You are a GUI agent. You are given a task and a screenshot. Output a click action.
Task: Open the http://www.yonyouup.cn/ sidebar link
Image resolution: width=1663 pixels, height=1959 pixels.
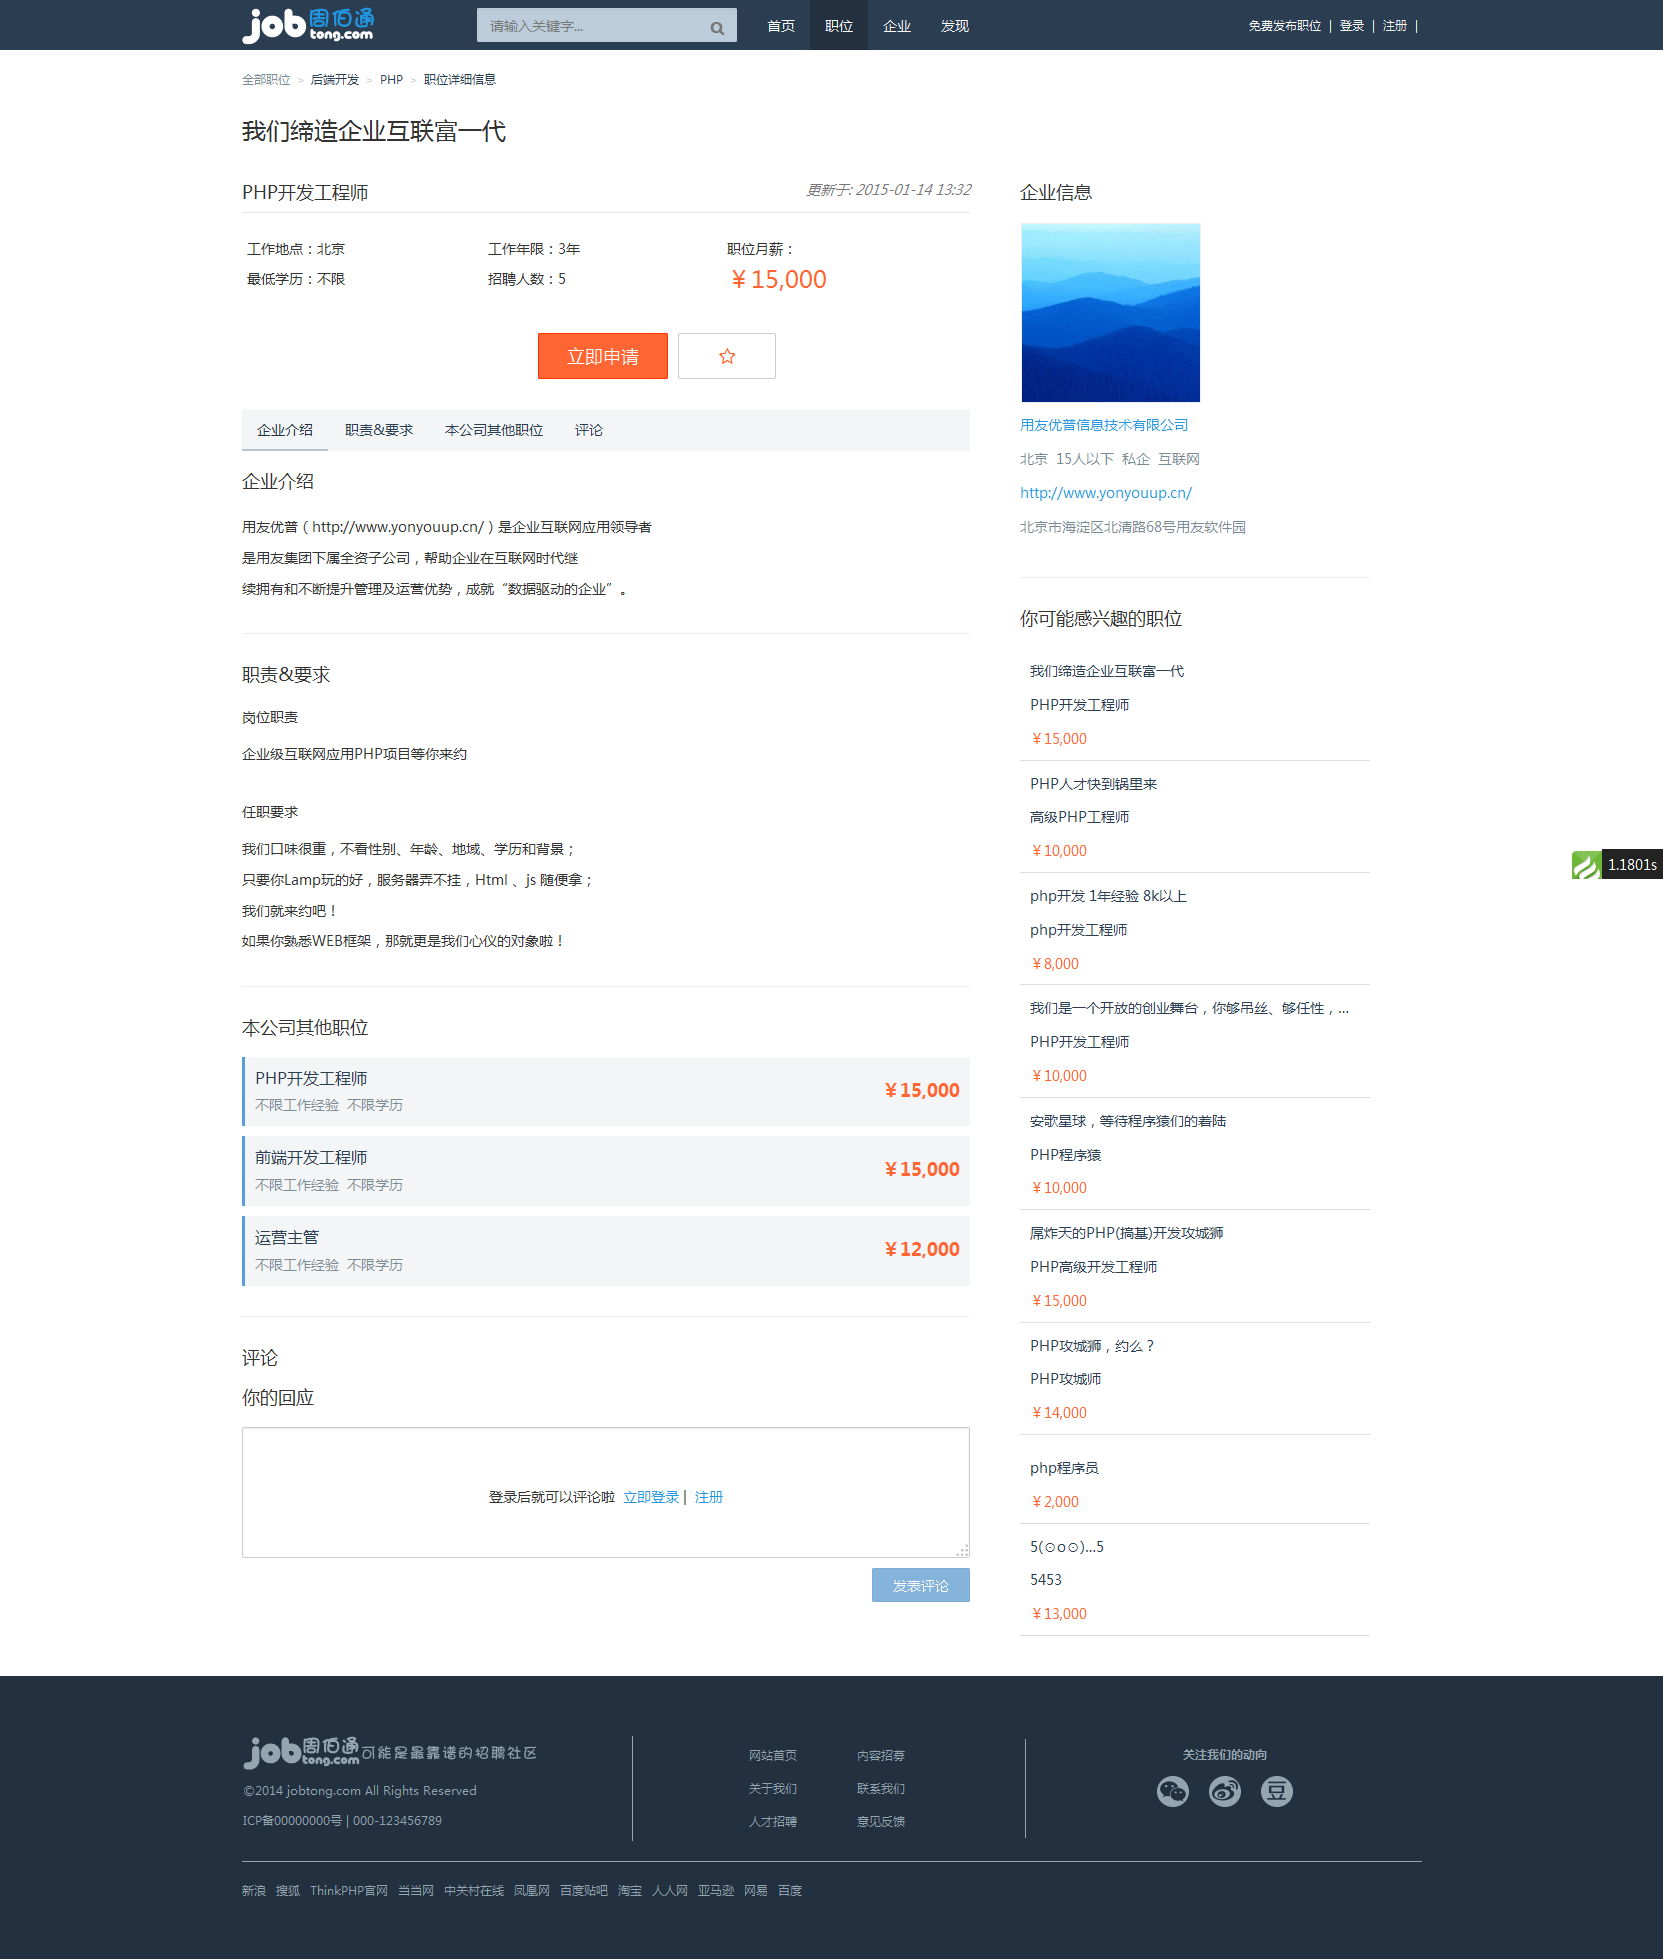tap(1106, 493)
